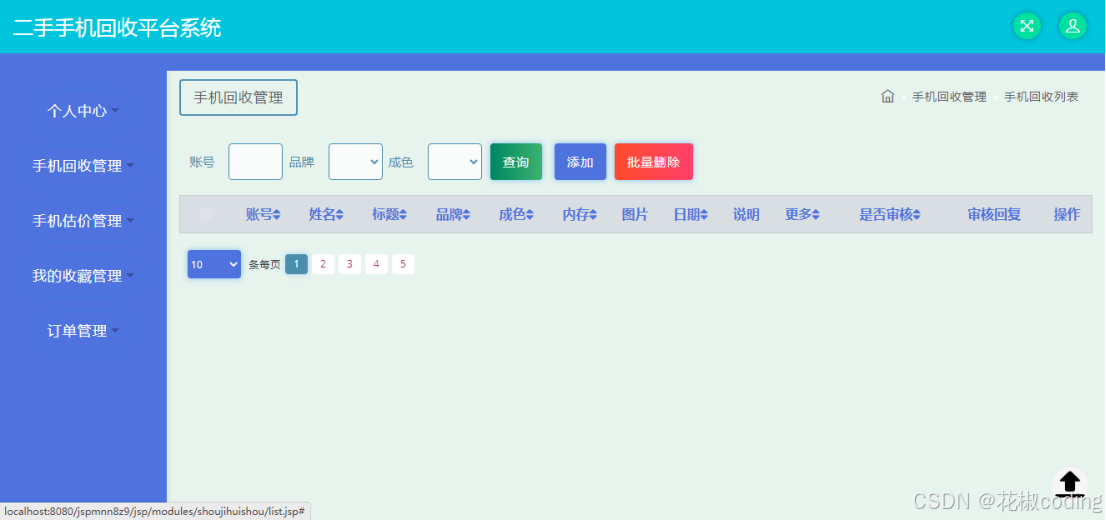The image size is (1106, 521).
Task: Click the 二手手机回收平台系统 title
Action: pyautogui.click(x=117, y=27)
